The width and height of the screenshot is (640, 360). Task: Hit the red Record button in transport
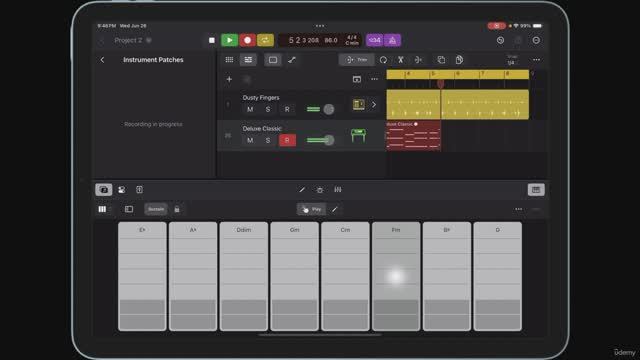tap(247, 40)
